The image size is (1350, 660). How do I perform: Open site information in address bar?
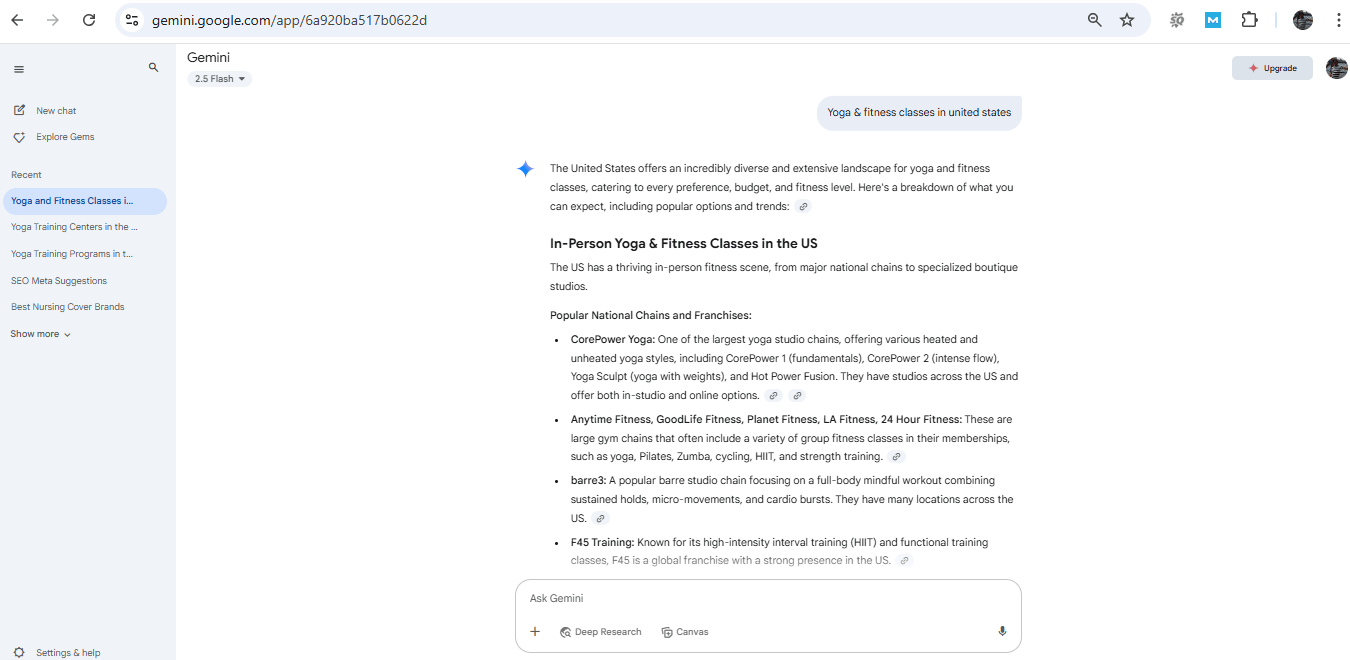click(x=132, y=20)
